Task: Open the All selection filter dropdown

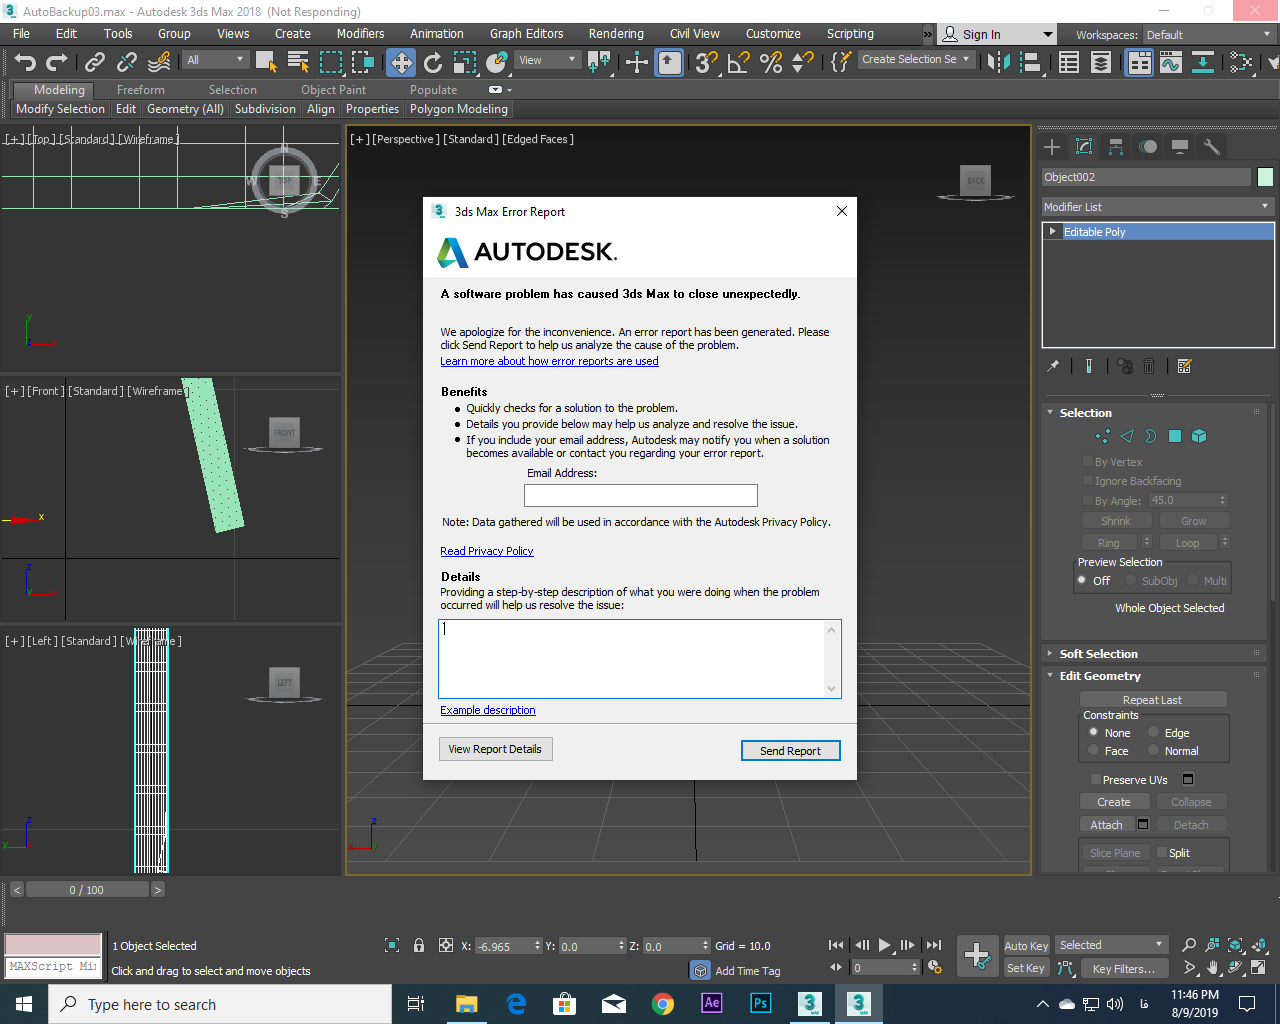Action: click(216, 60)
